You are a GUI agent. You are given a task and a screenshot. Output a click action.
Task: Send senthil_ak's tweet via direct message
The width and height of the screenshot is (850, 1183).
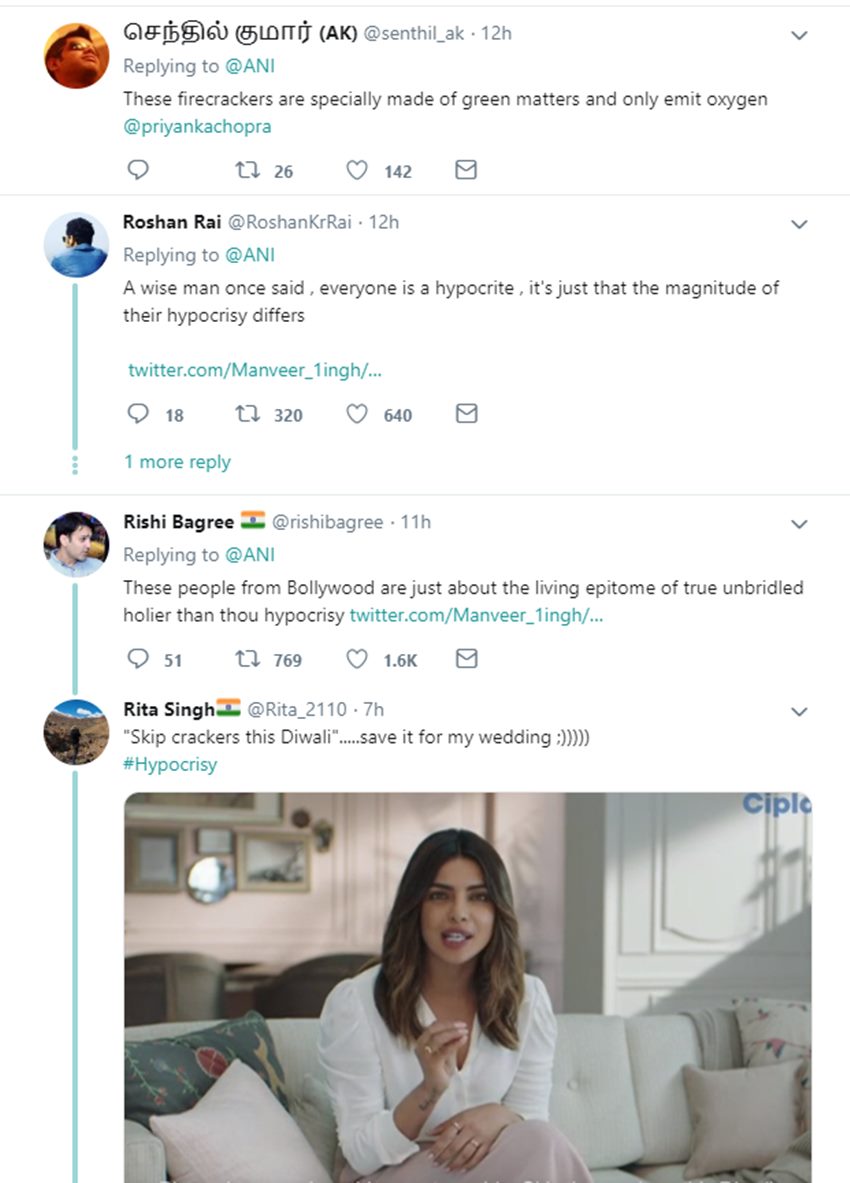(x=466, y=170)
